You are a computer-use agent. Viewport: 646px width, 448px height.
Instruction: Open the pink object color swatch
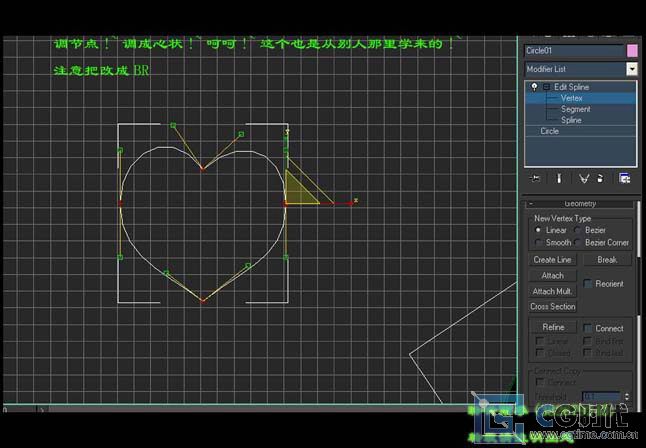(x=632, y=50)
